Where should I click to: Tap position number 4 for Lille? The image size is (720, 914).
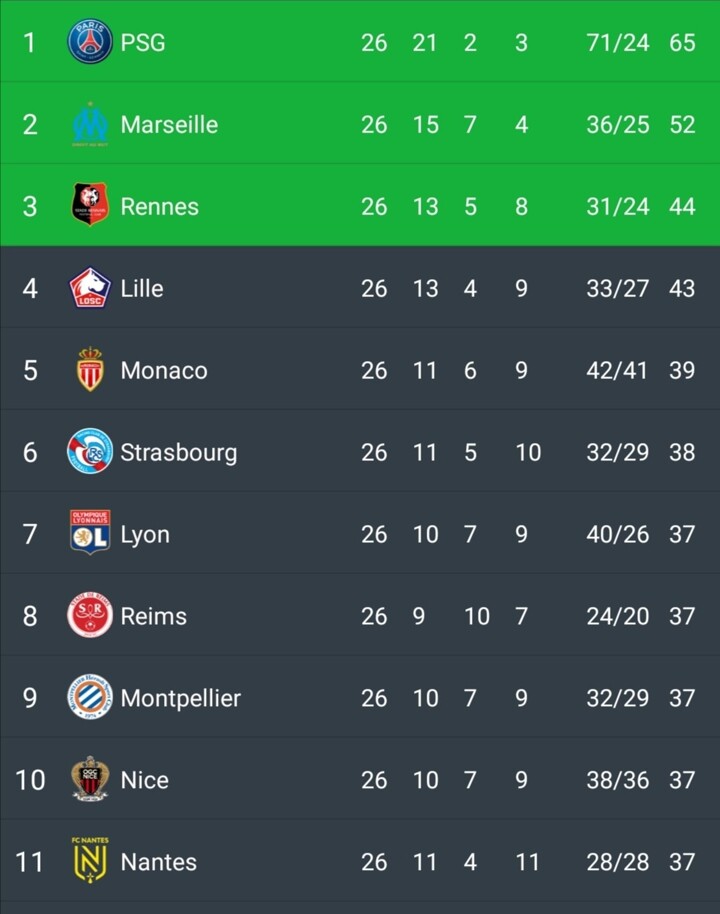pos(30,288)
